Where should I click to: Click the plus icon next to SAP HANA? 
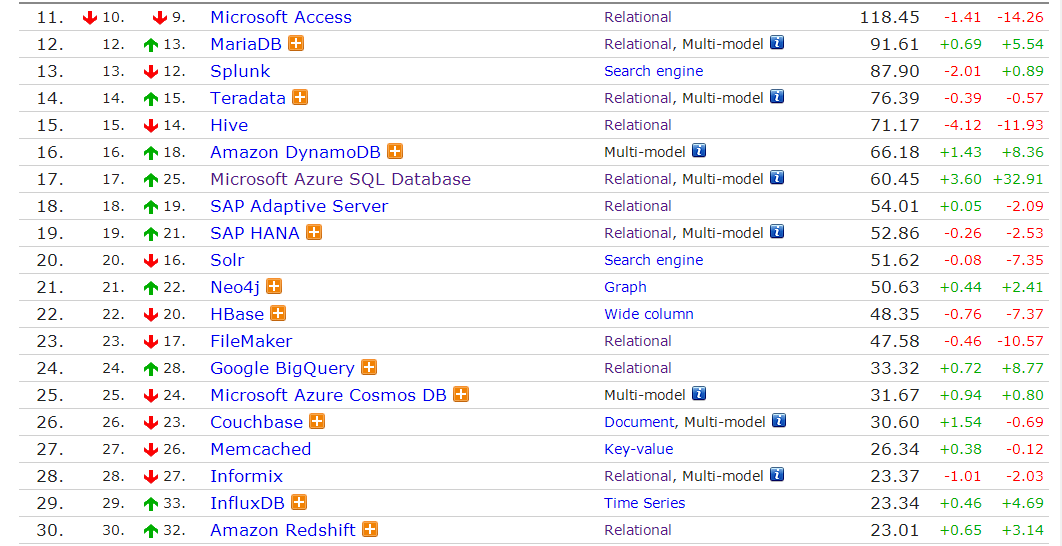point(314,232)
